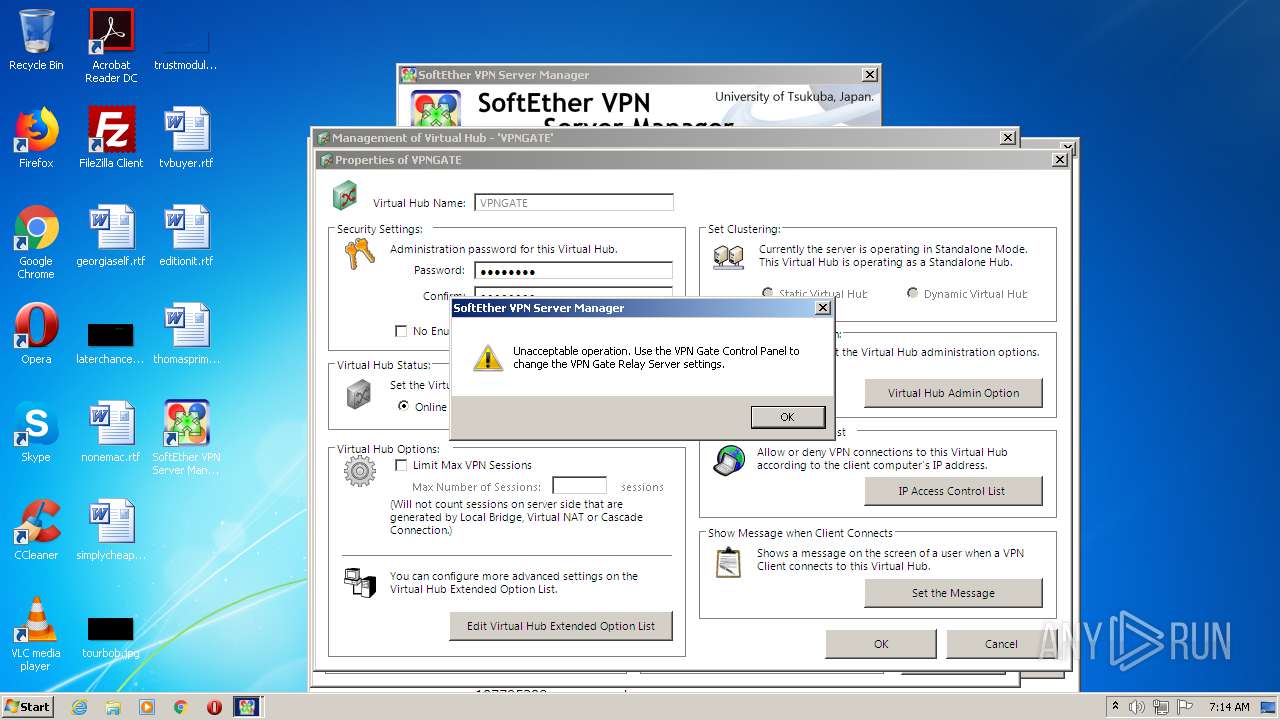Open SoftEther VPN Server Manager desktop shortcut
This screenshot has width=1280, height=720.
186,438
